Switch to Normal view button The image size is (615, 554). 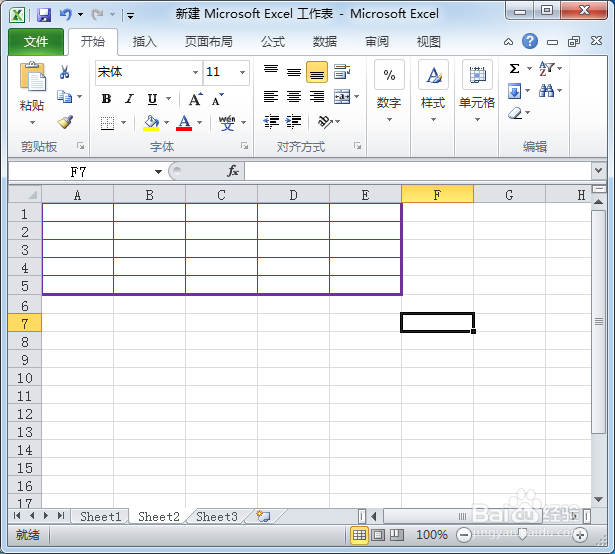[x=359, y=535]
